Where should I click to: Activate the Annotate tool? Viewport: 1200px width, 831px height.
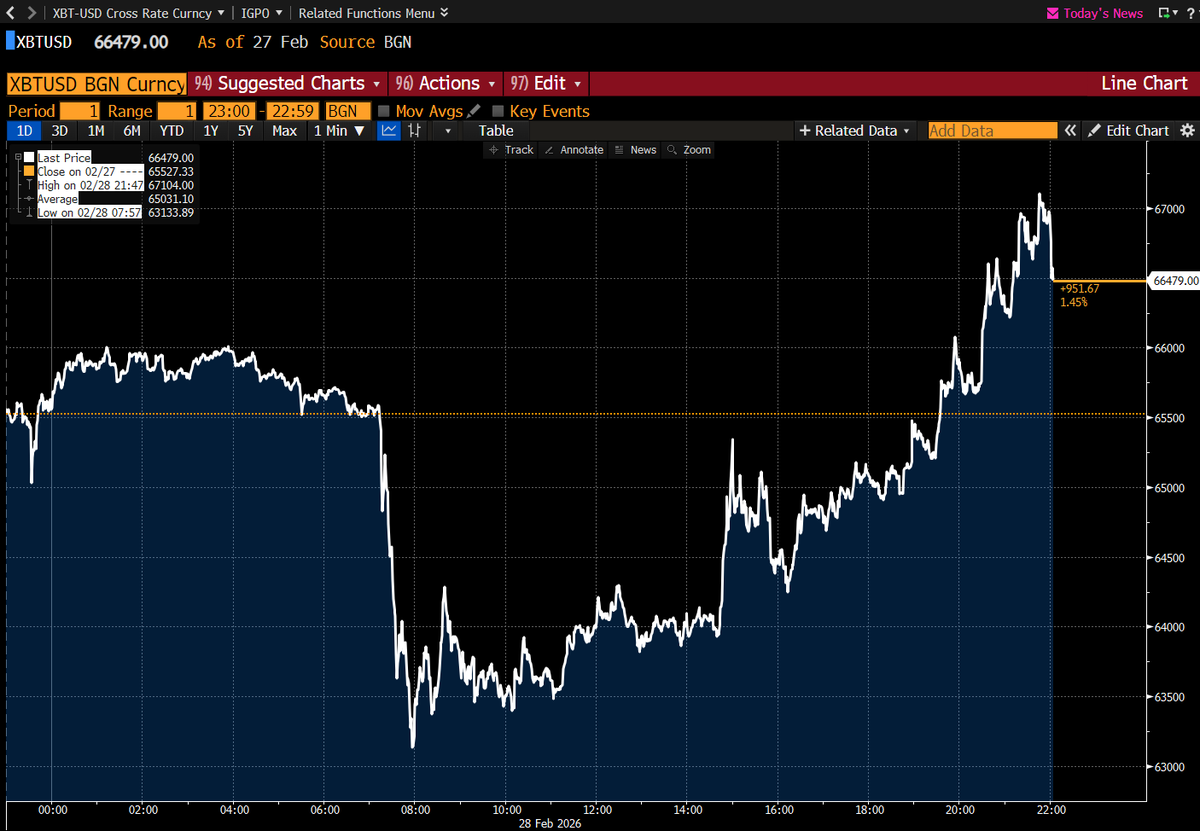point(574,149)
